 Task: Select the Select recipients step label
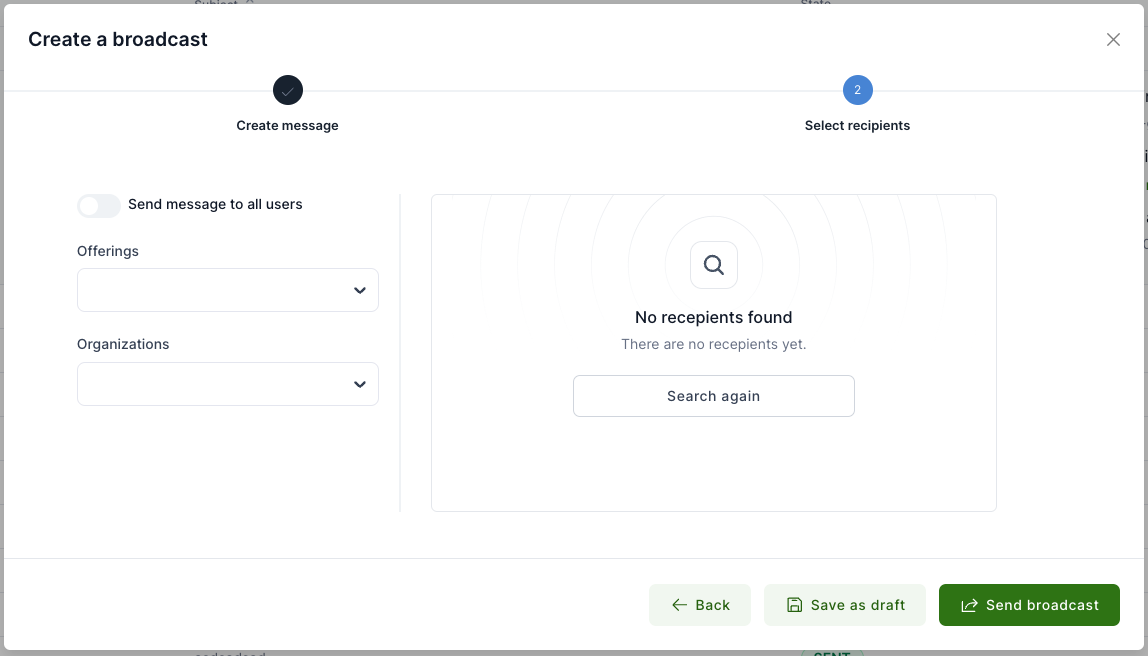coord(857,126)
